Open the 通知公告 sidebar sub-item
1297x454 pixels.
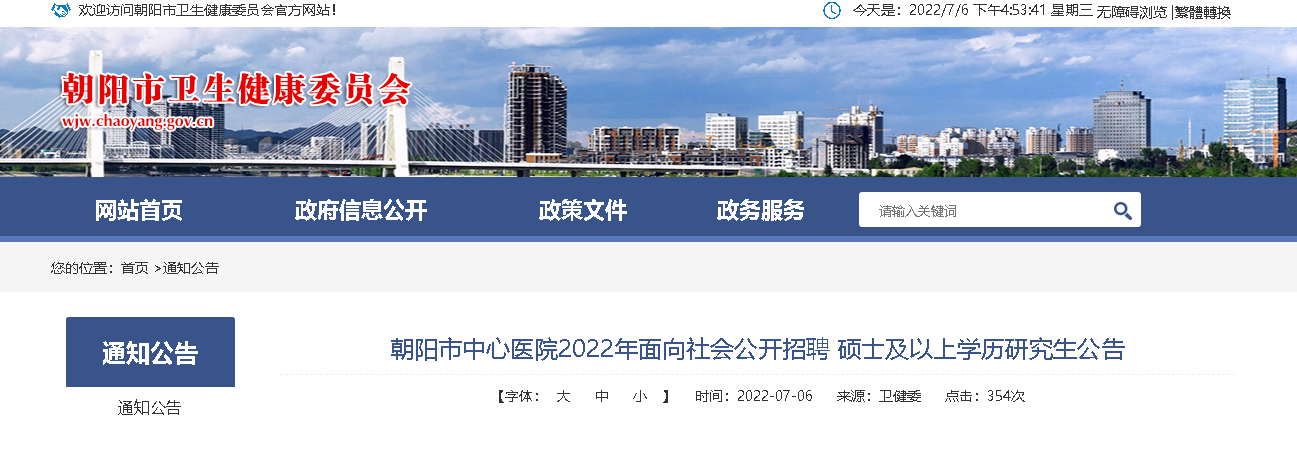[x=150, y=408]
